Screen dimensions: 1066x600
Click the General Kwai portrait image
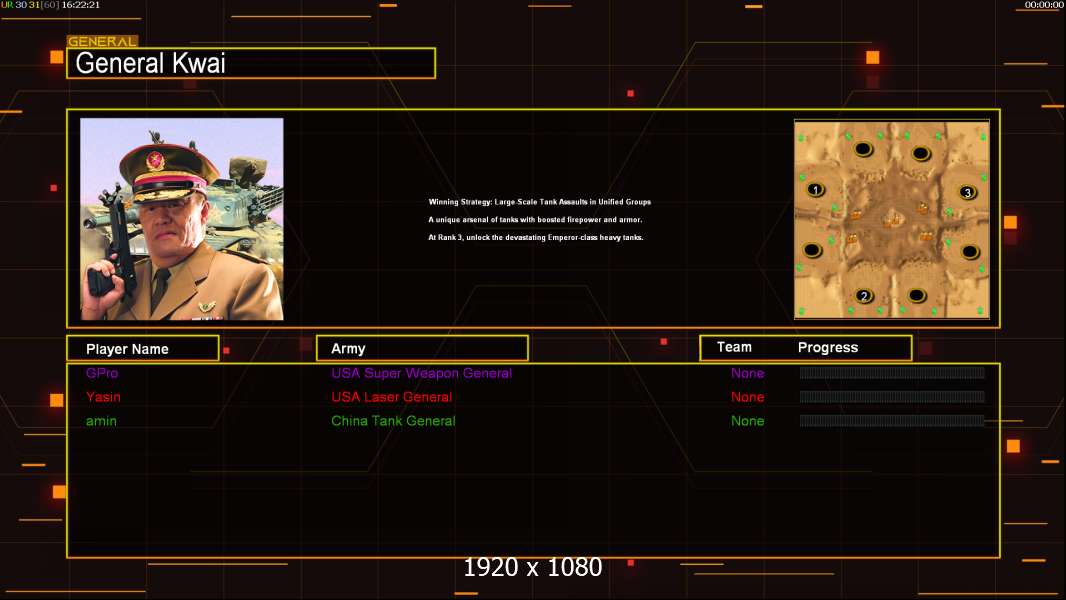pyautogui.click(x=182, y=219)
